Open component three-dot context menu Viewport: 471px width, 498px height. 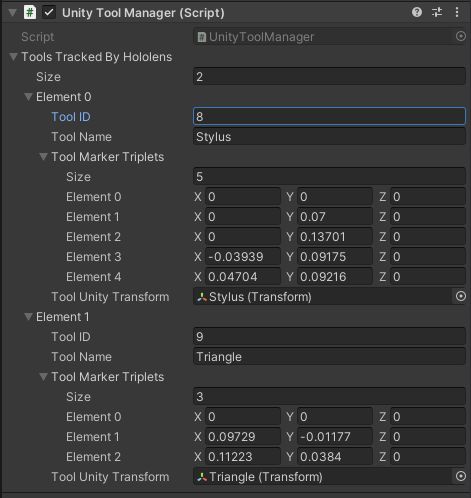[457, 13]
